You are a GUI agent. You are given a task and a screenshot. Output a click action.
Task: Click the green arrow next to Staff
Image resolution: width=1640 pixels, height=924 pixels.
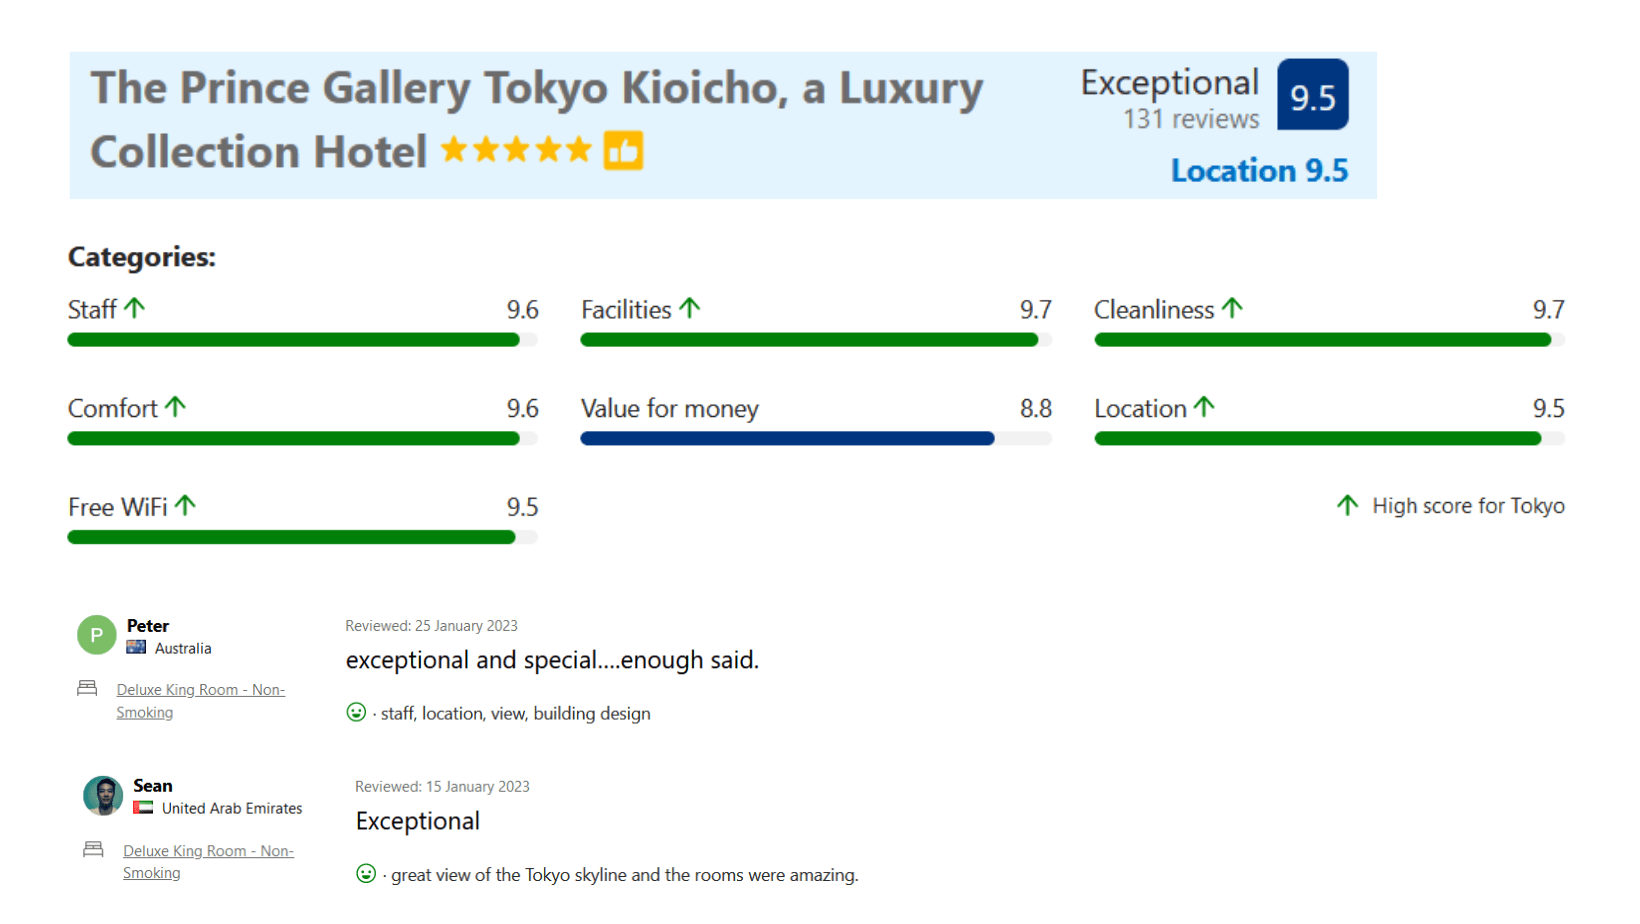point(135,308)
